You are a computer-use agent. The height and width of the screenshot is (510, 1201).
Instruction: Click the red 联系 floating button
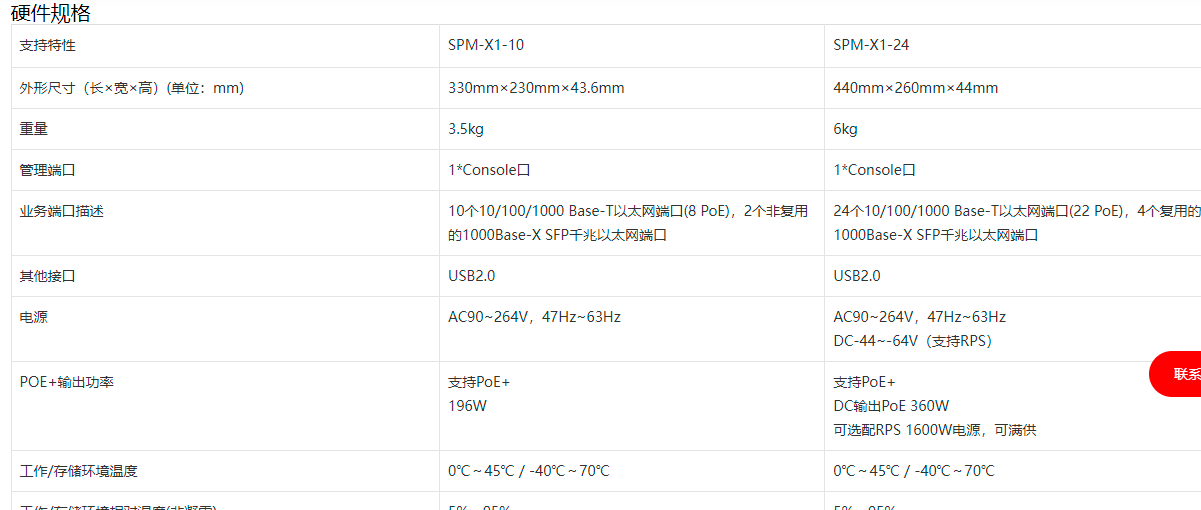[x=1180, y=374]
